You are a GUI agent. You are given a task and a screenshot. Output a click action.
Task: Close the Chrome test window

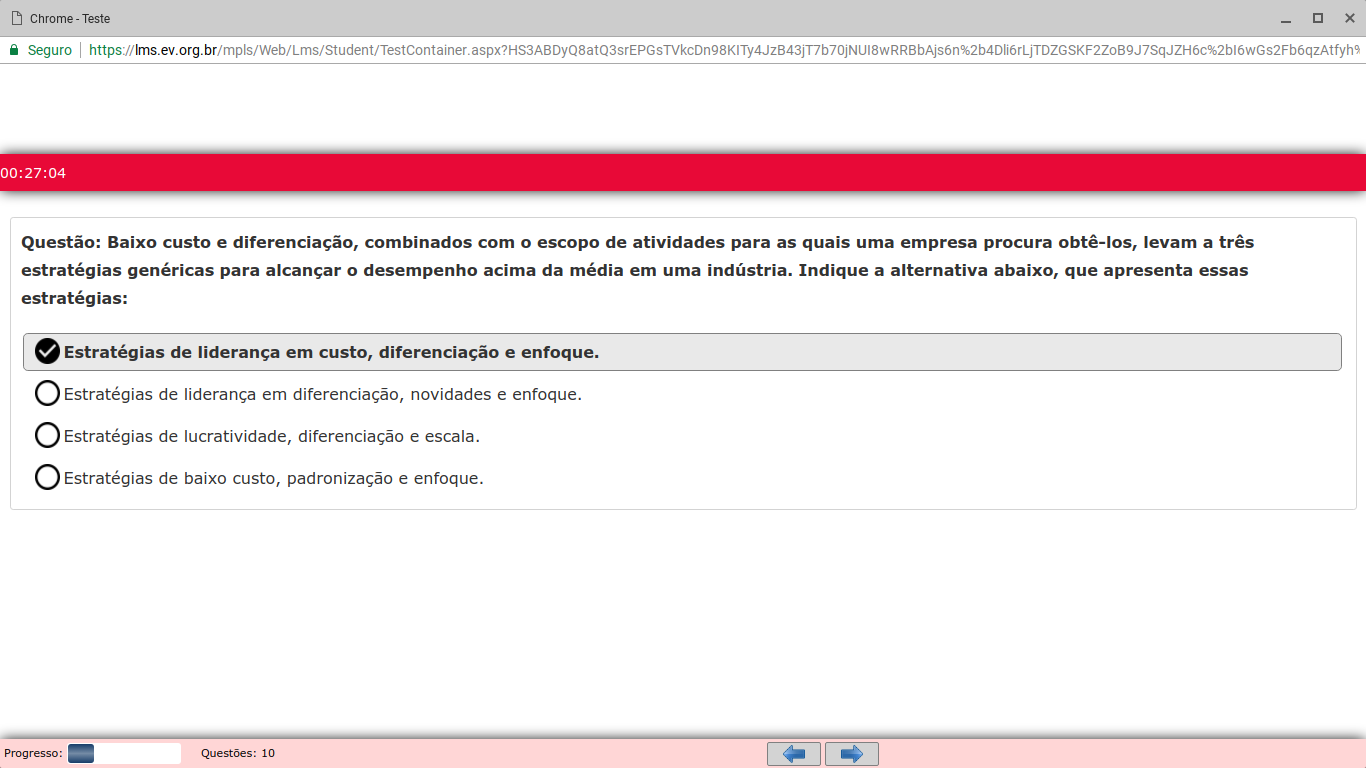click(x=1350, y=18)
